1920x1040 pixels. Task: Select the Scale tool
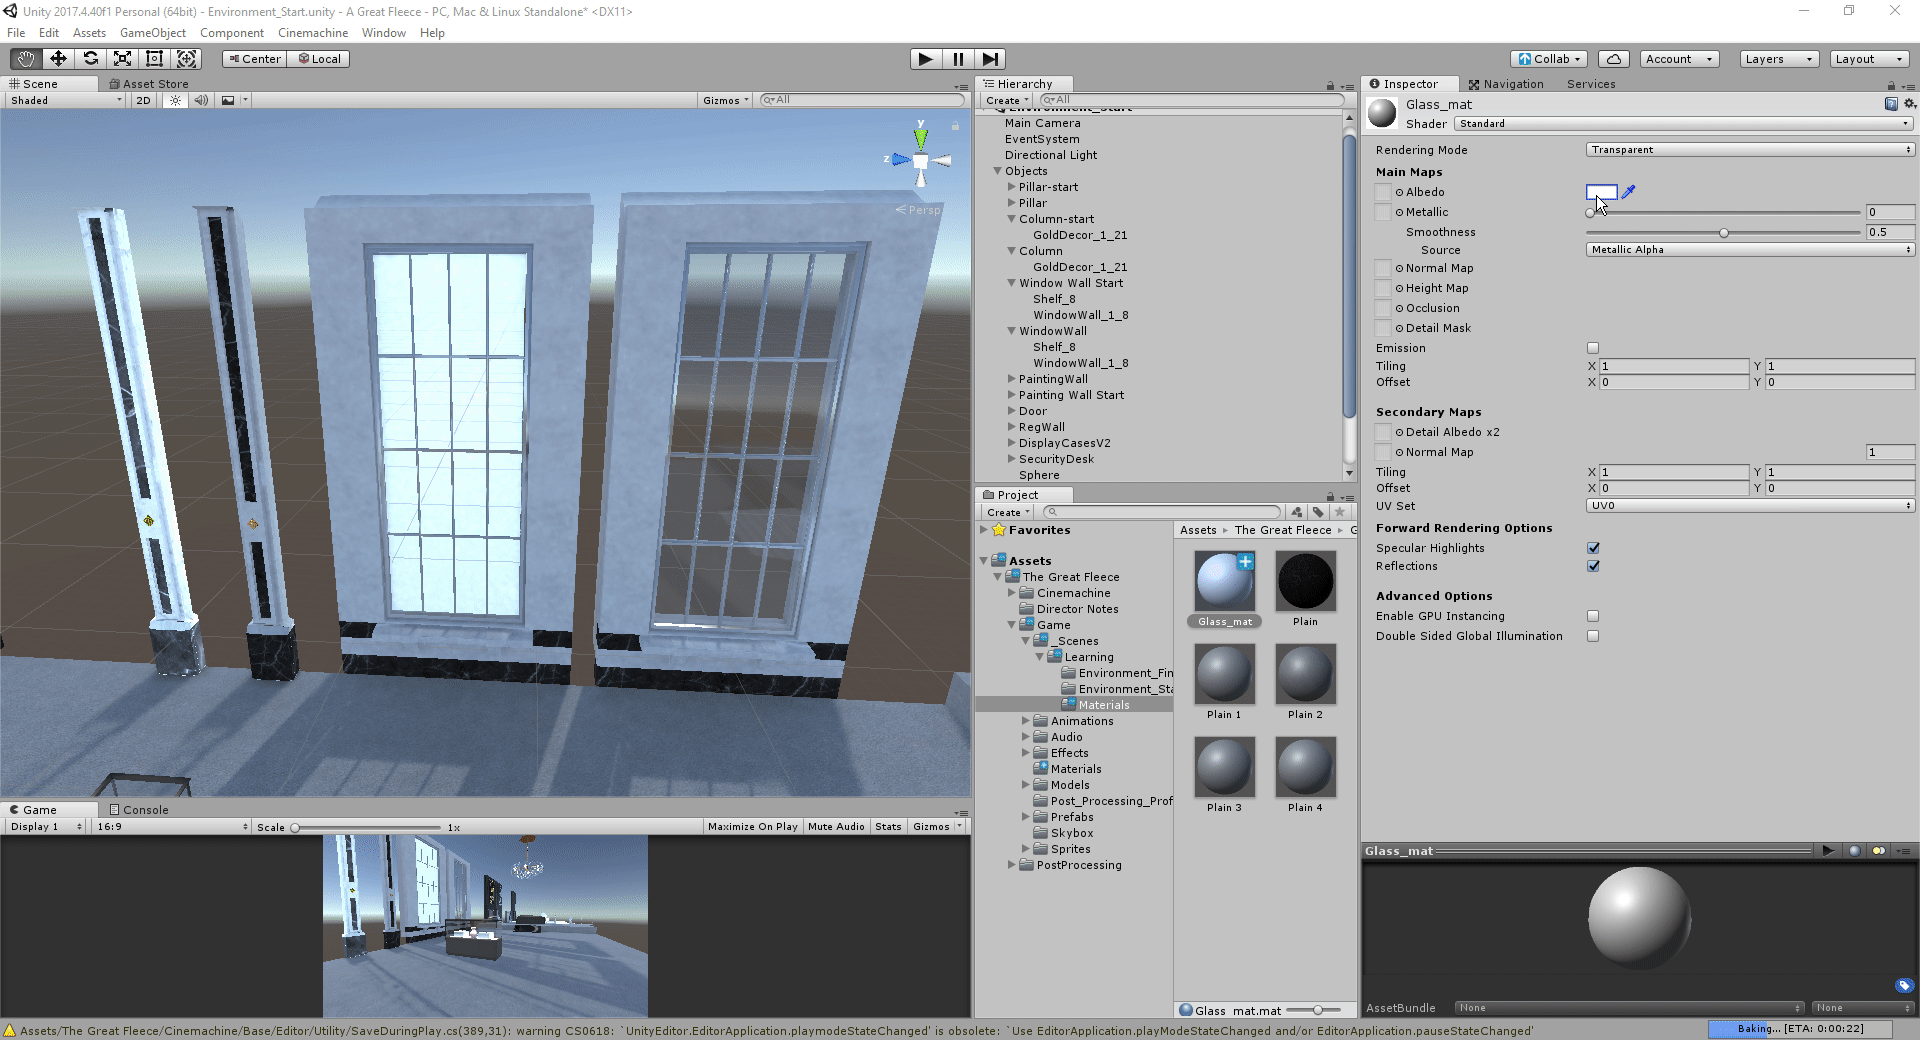tap(122, 59)
